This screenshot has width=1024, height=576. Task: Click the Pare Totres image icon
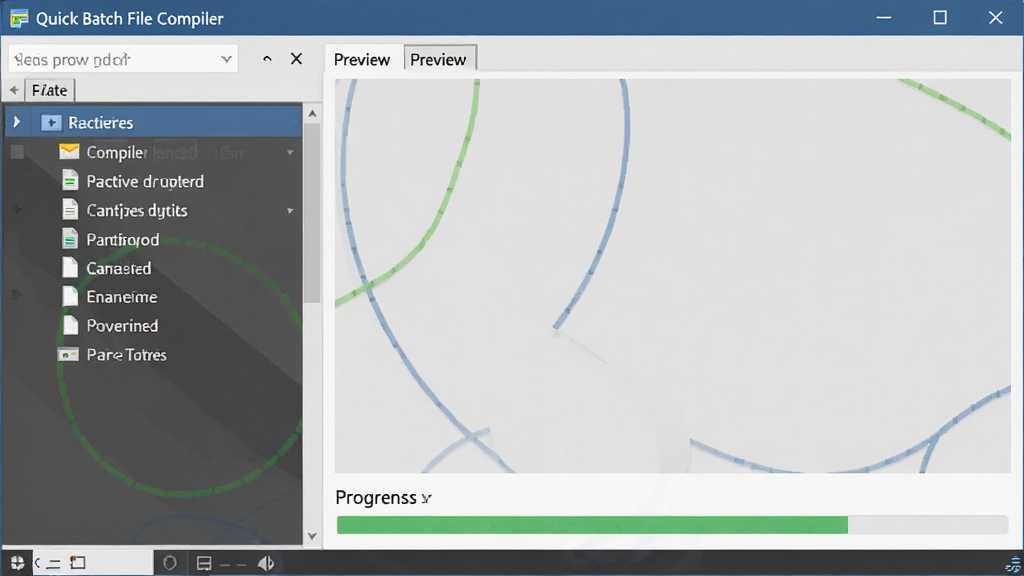click(68, 355)
